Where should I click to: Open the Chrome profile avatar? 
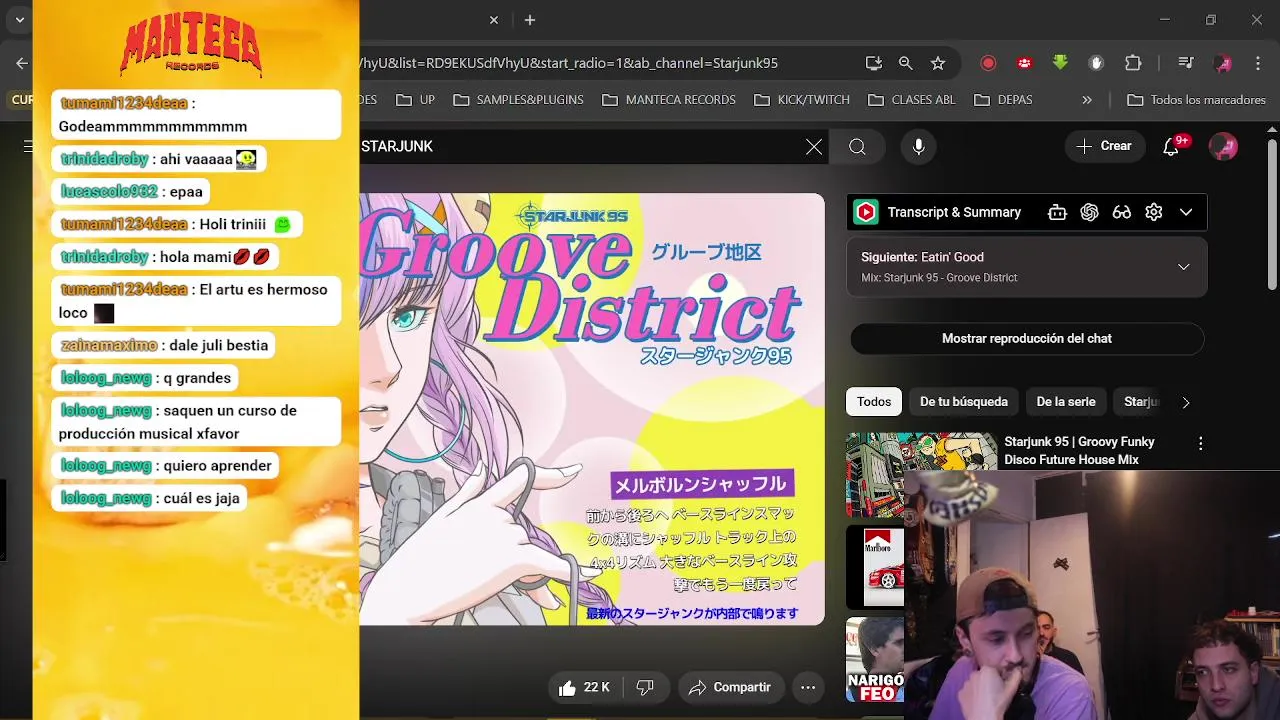click(x=1222, y=63)
